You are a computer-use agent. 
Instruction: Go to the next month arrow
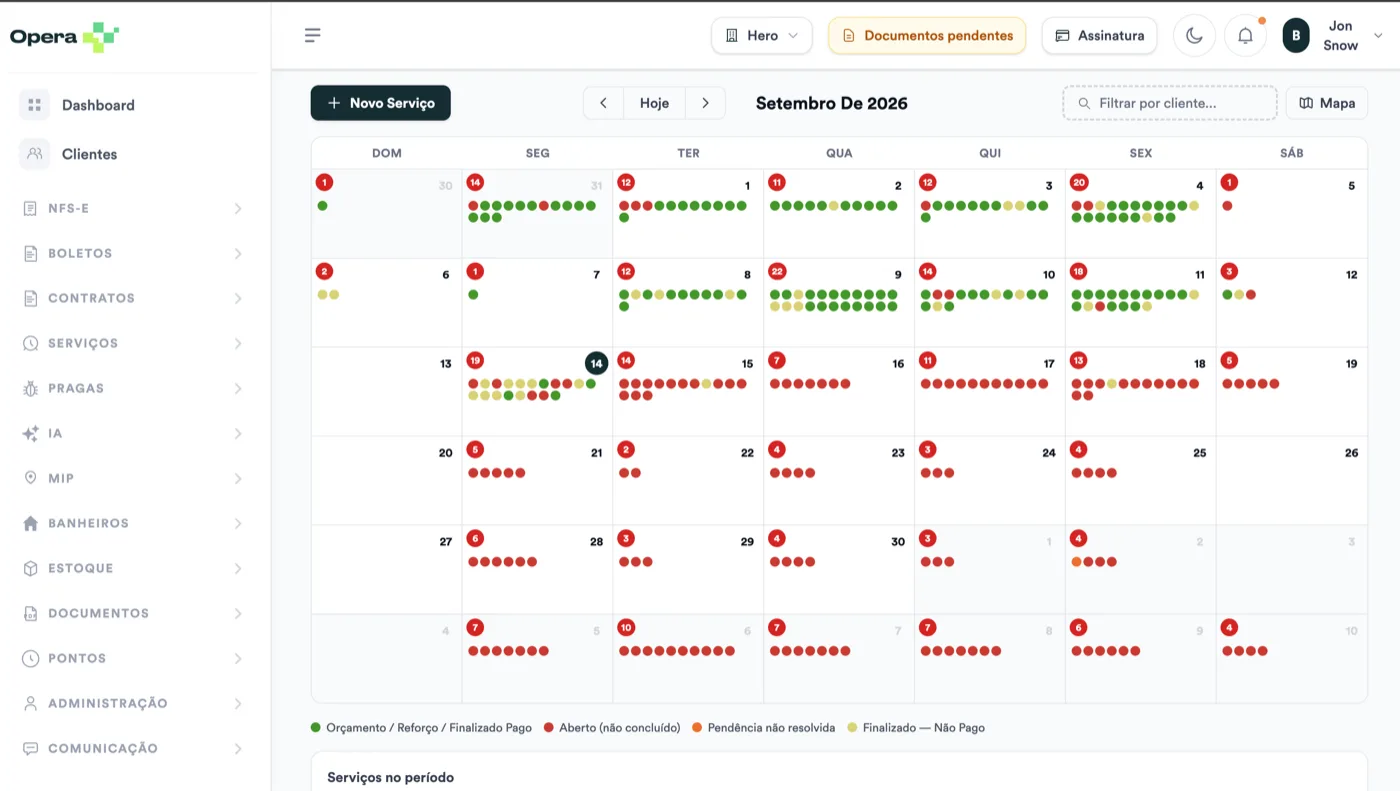[x=706, y=103]
